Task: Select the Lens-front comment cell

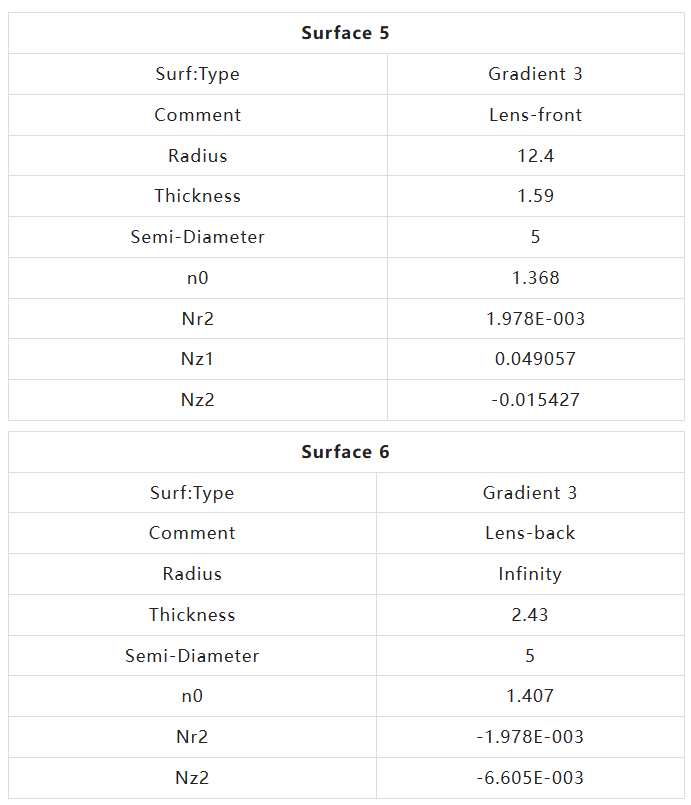Action: [x=535, y=115]
